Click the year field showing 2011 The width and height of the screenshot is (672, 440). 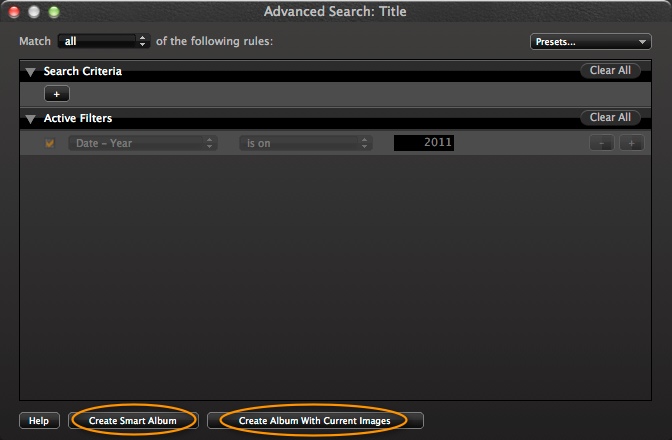coord(424,143)
